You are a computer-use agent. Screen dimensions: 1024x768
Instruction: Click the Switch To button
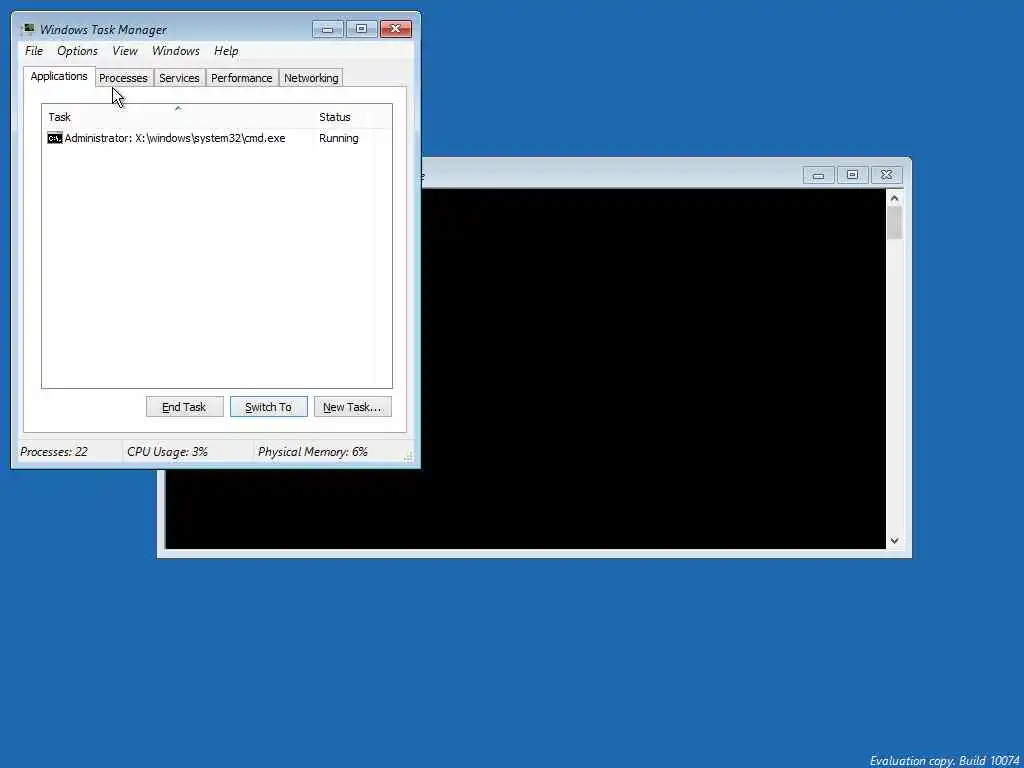tap(268, 407)
